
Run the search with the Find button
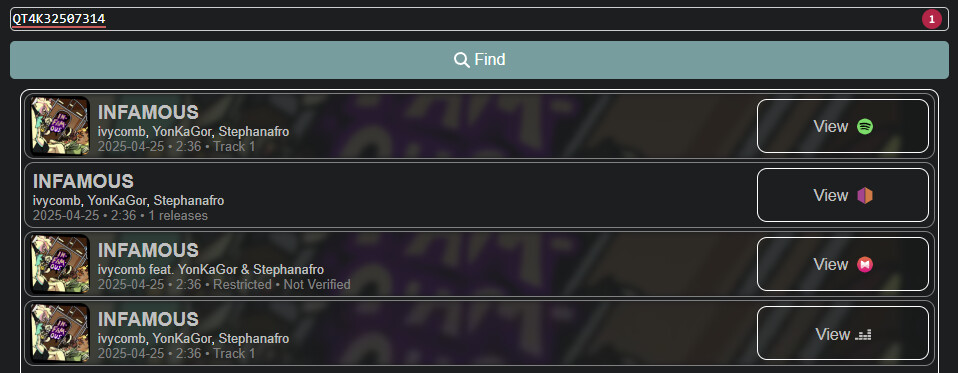[479, 60]
